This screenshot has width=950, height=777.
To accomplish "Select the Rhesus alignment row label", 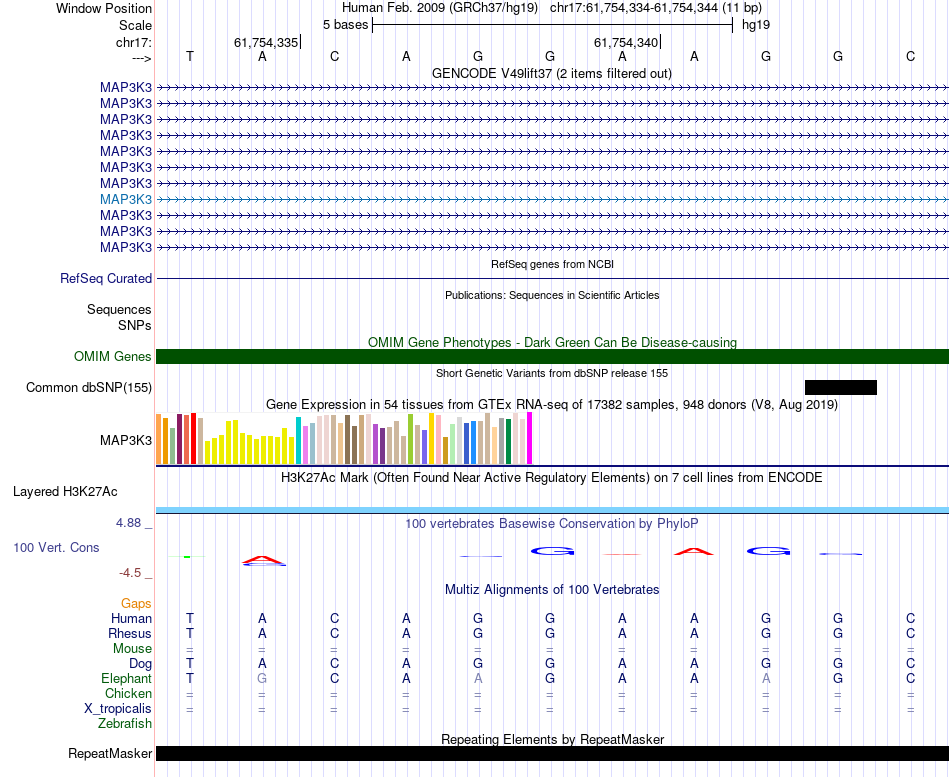I will point(130,634).
